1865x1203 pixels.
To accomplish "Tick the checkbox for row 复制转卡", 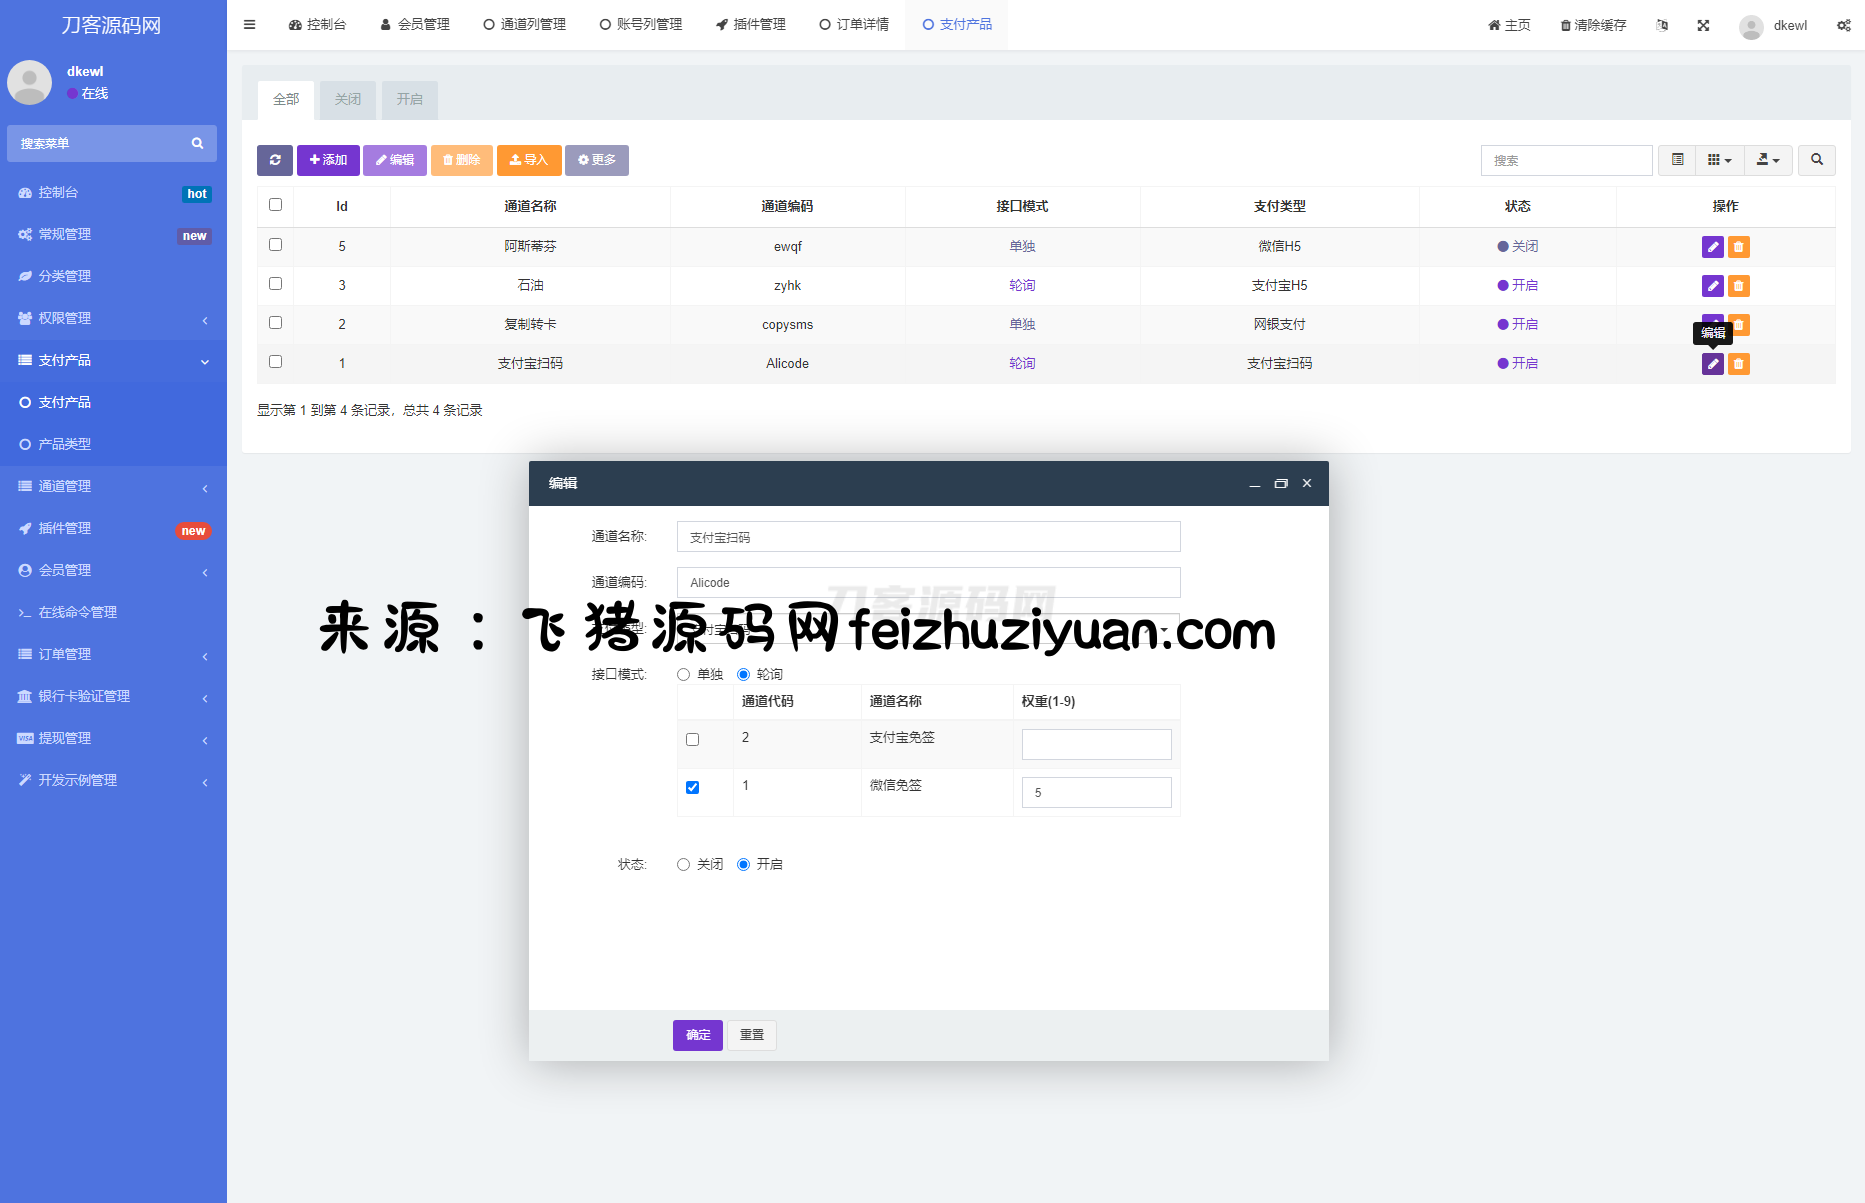I will coord(276,323).
